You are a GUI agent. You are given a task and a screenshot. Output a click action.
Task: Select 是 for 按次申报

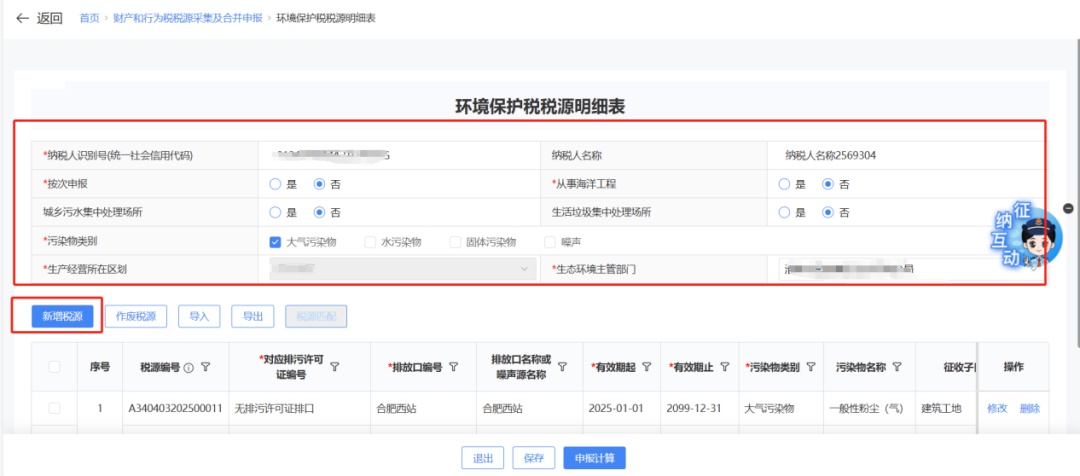(275, 184)
